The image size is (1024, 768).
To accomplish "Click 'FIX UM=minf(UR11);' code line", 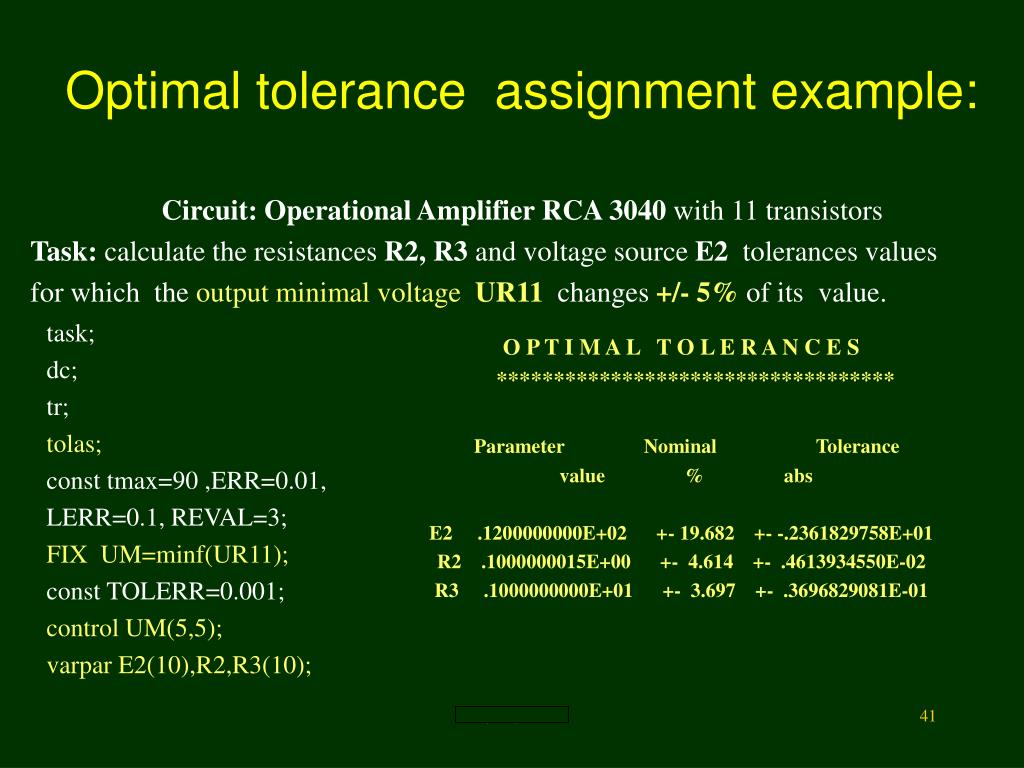I will (x=167, y=555).
